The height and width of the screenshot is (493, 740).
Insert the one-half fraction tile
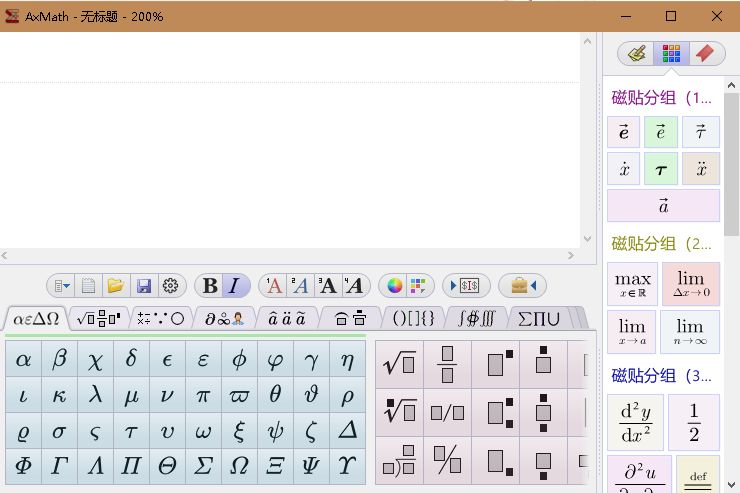(x=694, y=422)
